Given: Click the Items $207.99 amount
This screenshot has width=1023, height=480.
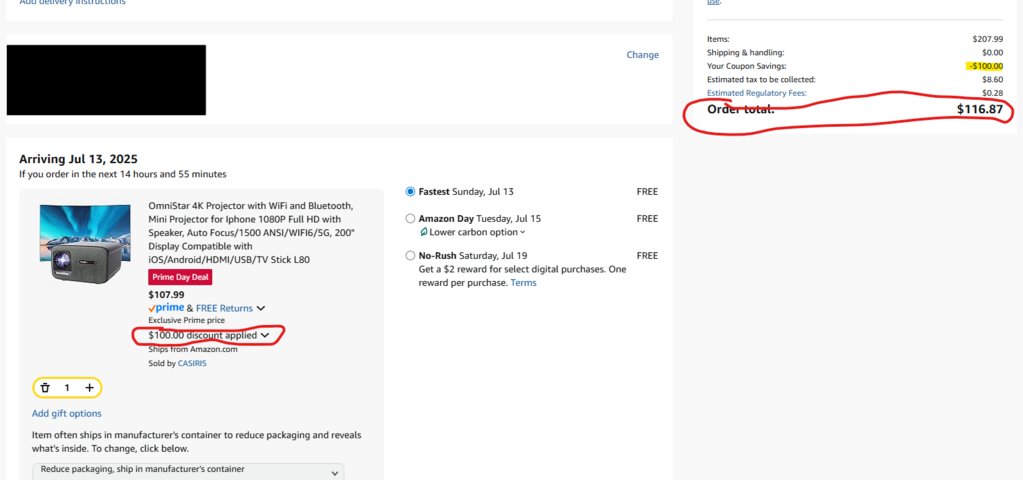Looking at the screenshot, I should [x=988, y=39].
